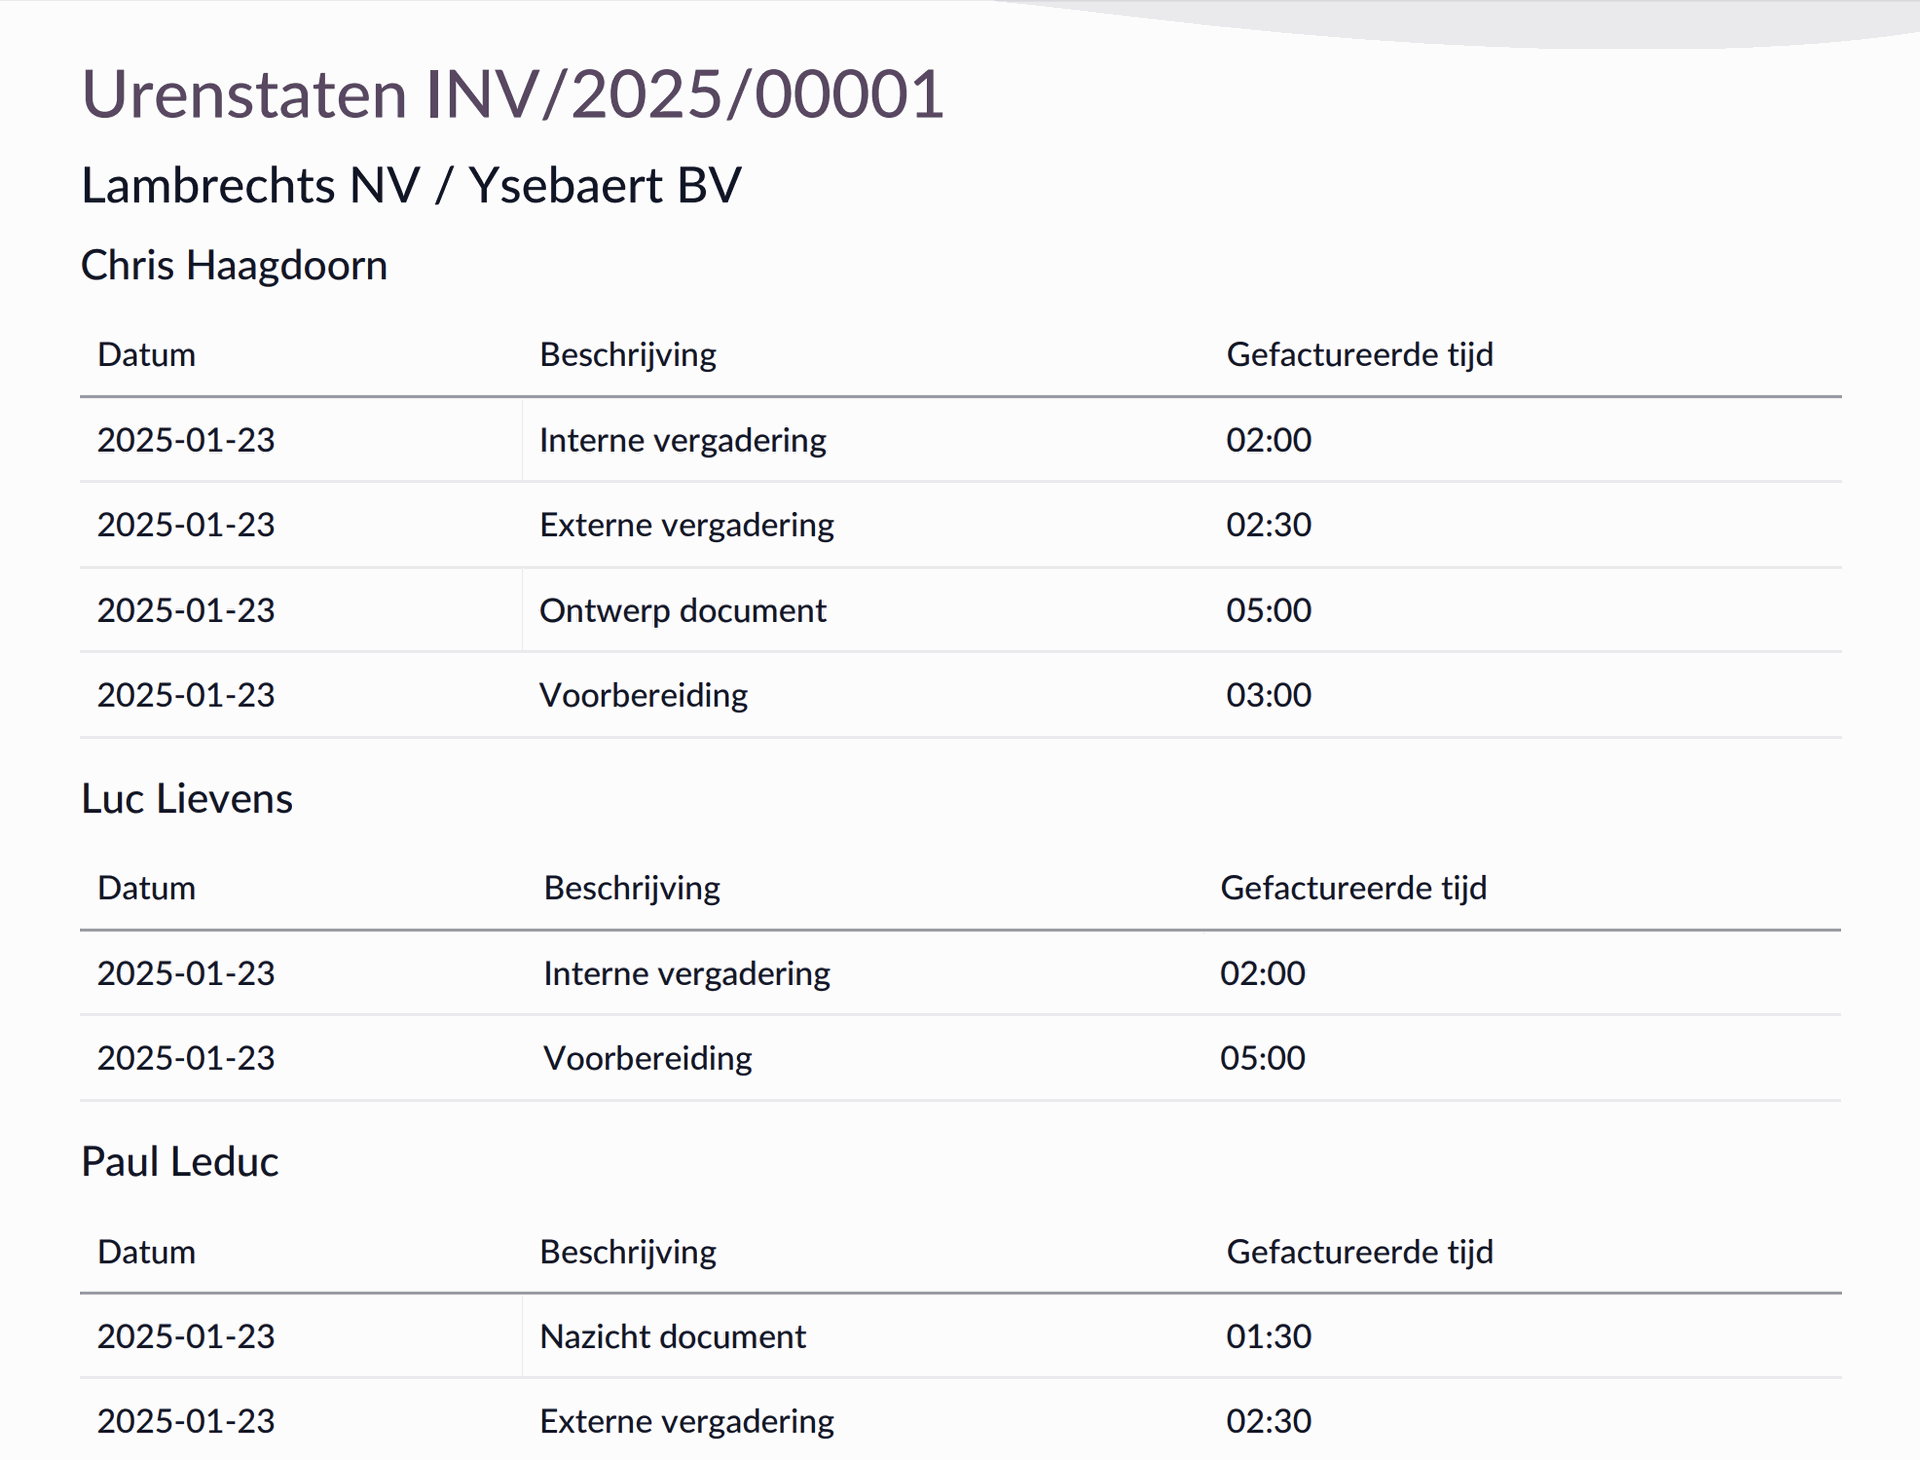Click the 01:30 time for Nazicht document
The height and width of the screenshot is (1460, 1920).
pyautogui.click(x=1268, y=1337)
